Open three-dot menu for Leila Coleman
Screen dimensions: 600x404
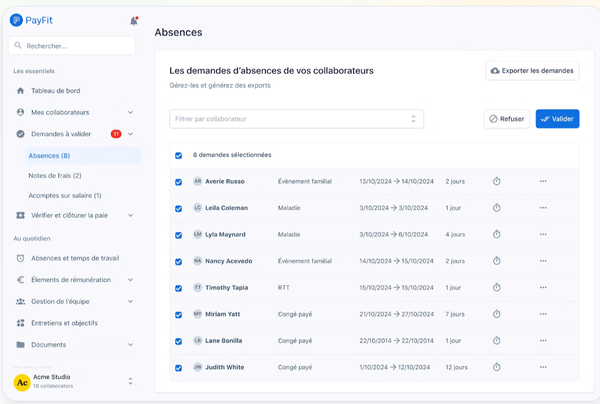(543, 208)
